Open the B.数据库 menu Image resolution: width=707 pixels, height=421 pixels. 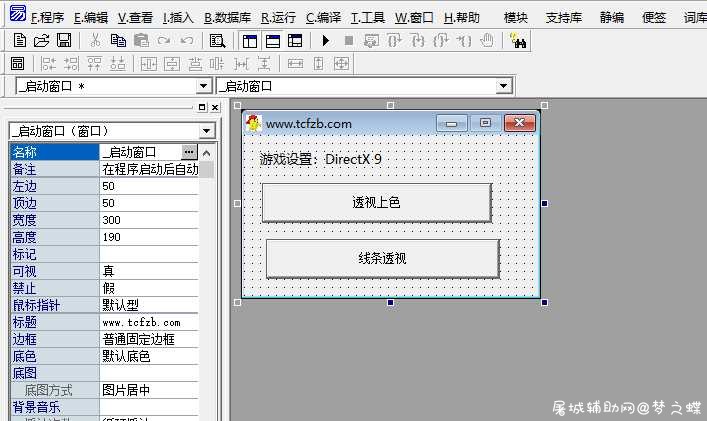227,18
